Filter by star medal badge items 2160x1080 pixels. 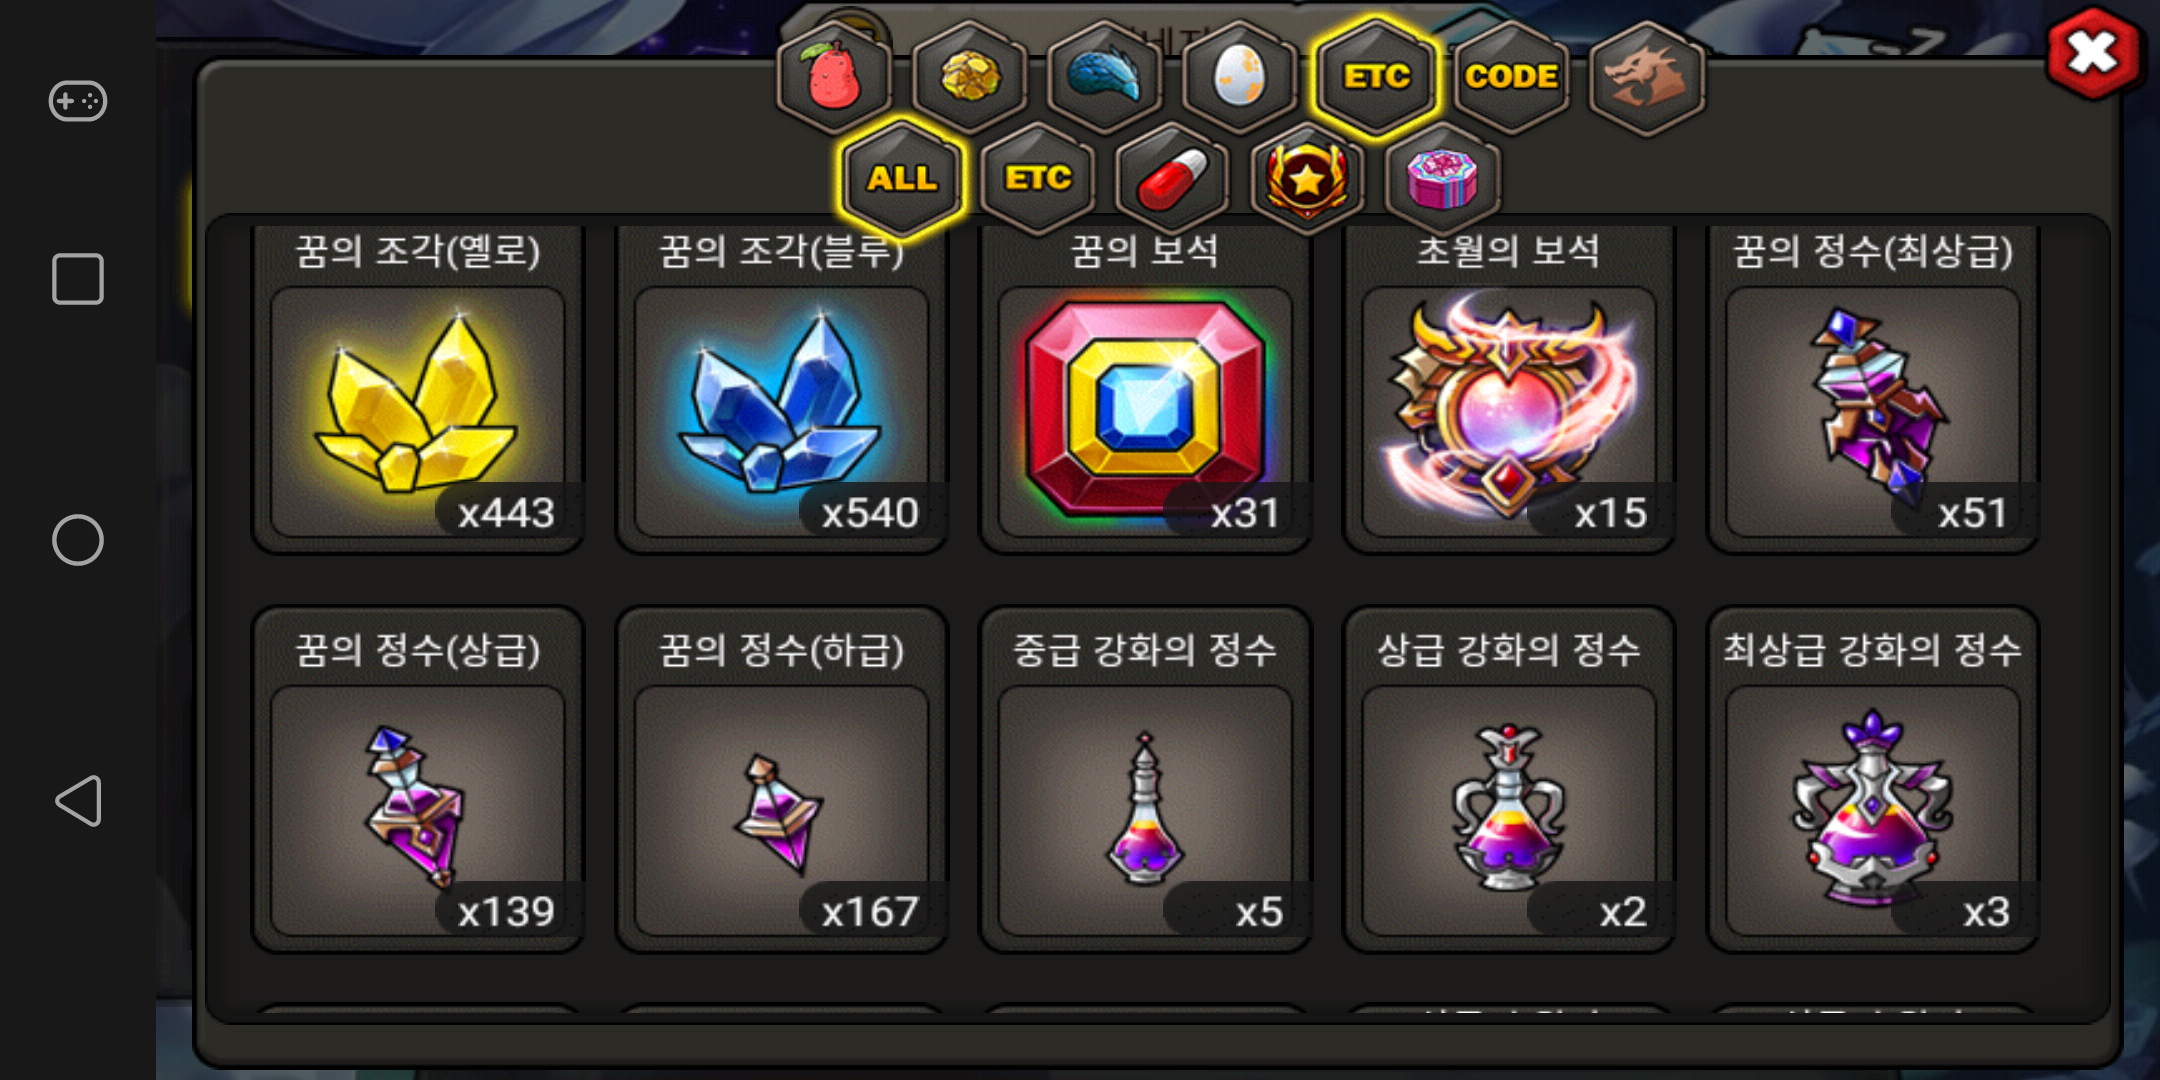pos(1307,179)
